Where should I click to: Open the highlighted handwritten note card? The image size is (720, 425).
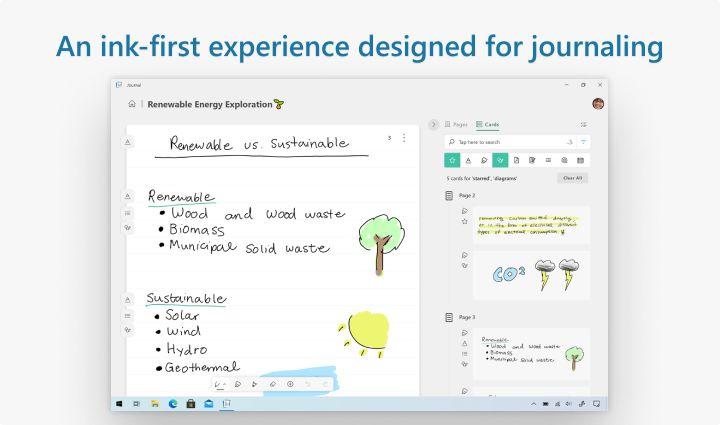pos(531,225)
